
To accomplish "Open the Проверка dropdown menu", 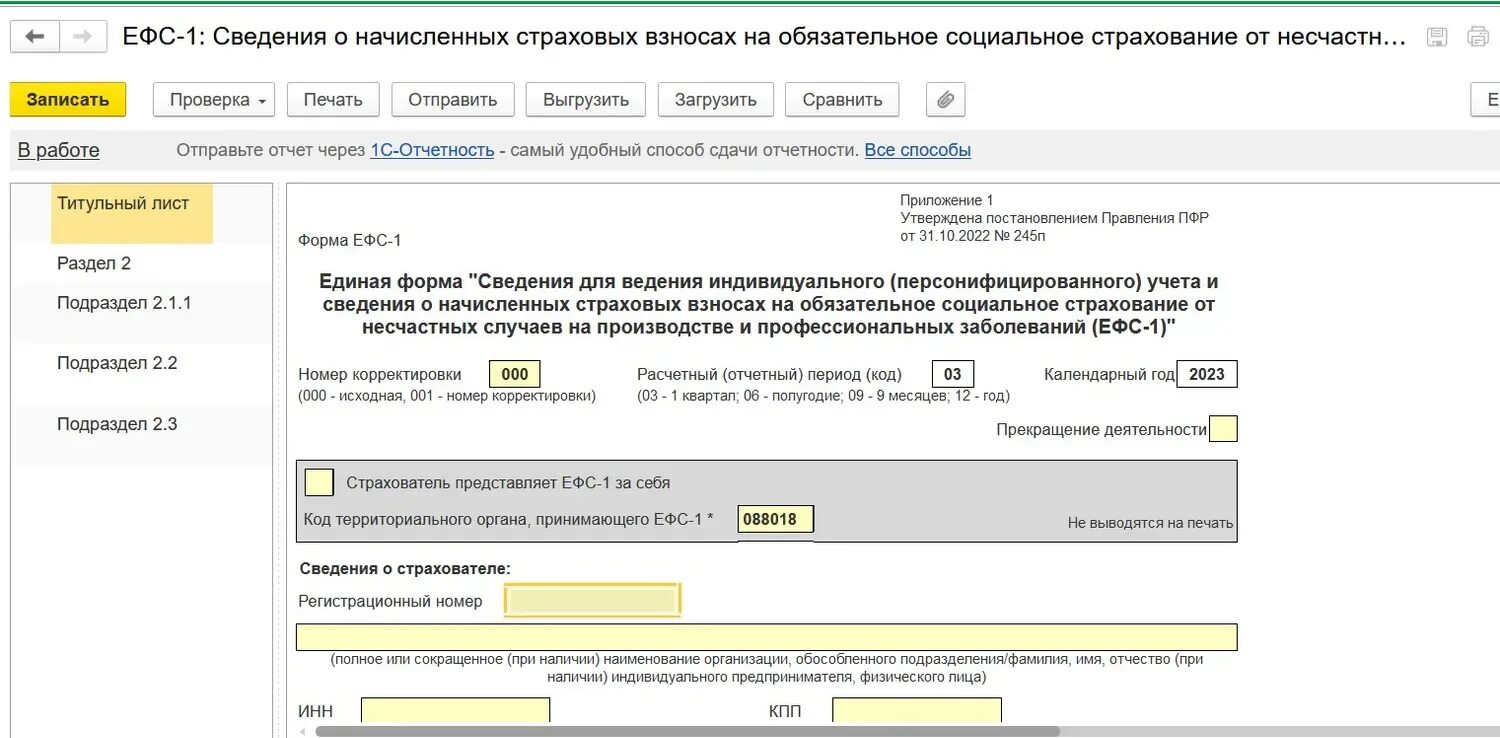I will [214, 100].
